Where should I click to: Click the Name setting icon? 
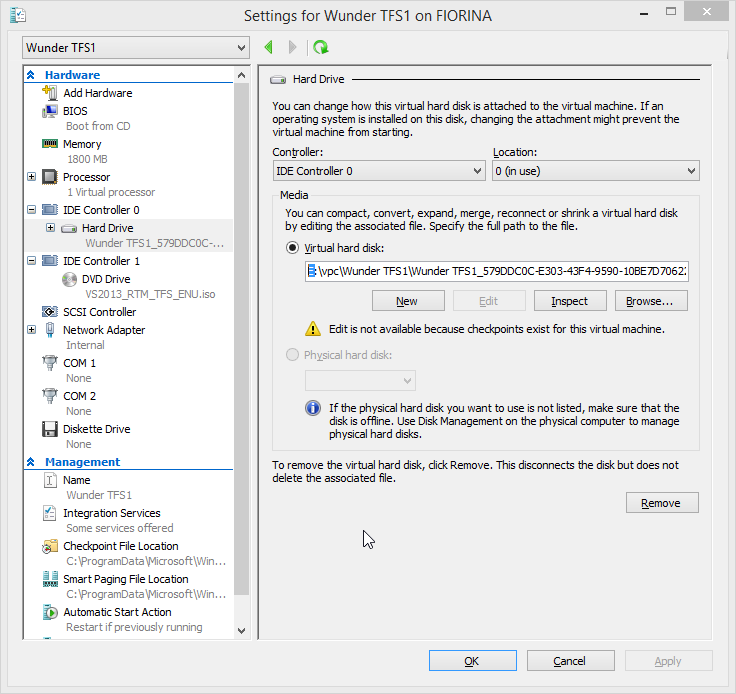click(50, 480)
